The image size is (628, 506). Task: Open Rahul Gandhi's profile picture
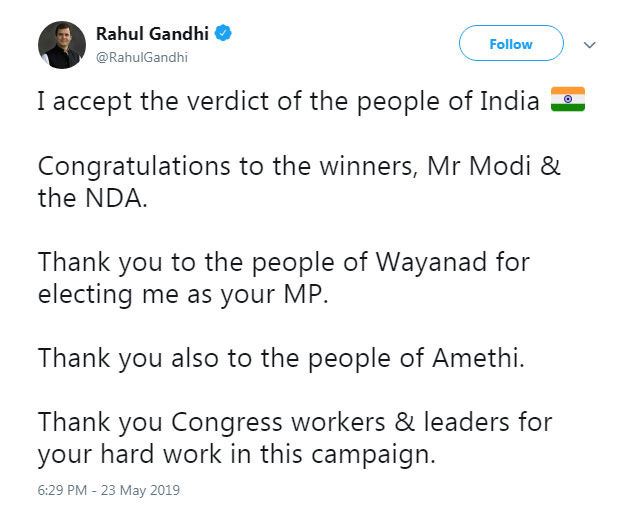click(x=62, y=45)
